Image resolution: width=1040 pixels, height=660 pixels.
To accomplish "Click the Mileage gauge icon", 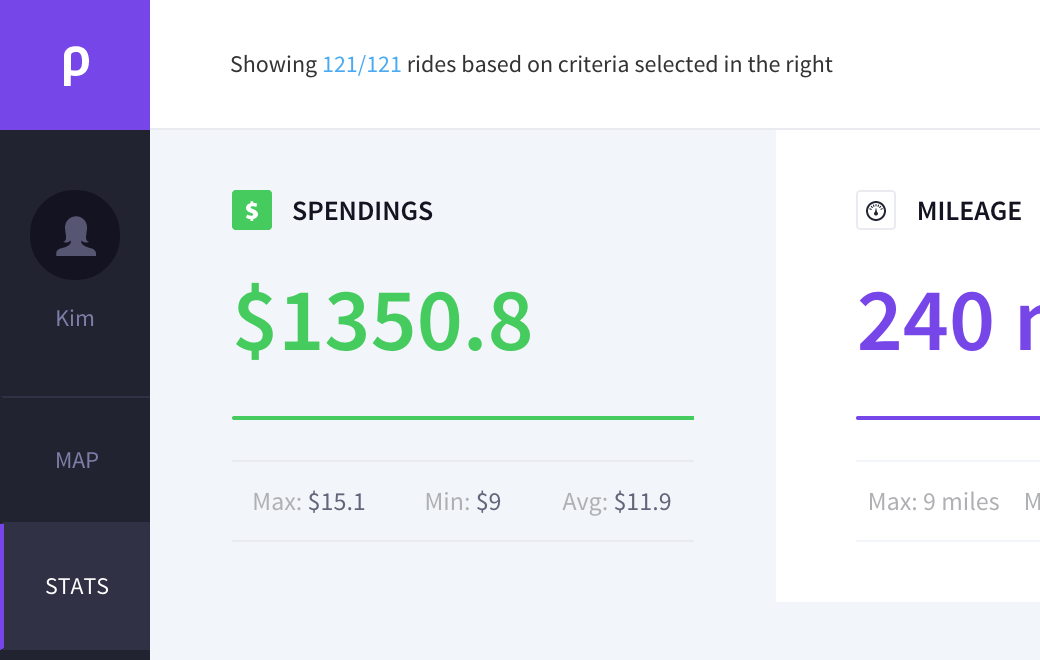I will pos(876,210).
